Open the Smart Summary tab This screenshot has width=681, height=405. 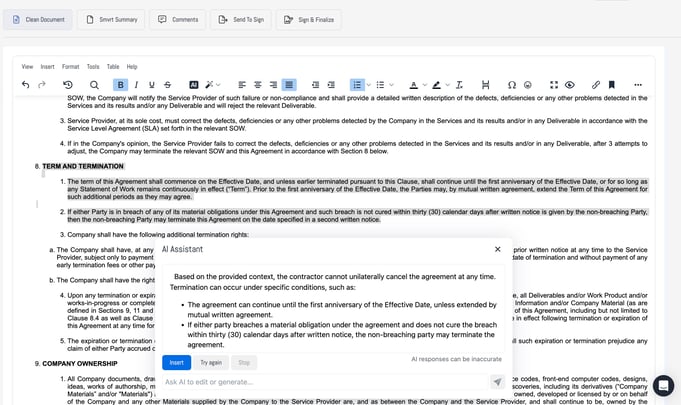tap(111, 20)
